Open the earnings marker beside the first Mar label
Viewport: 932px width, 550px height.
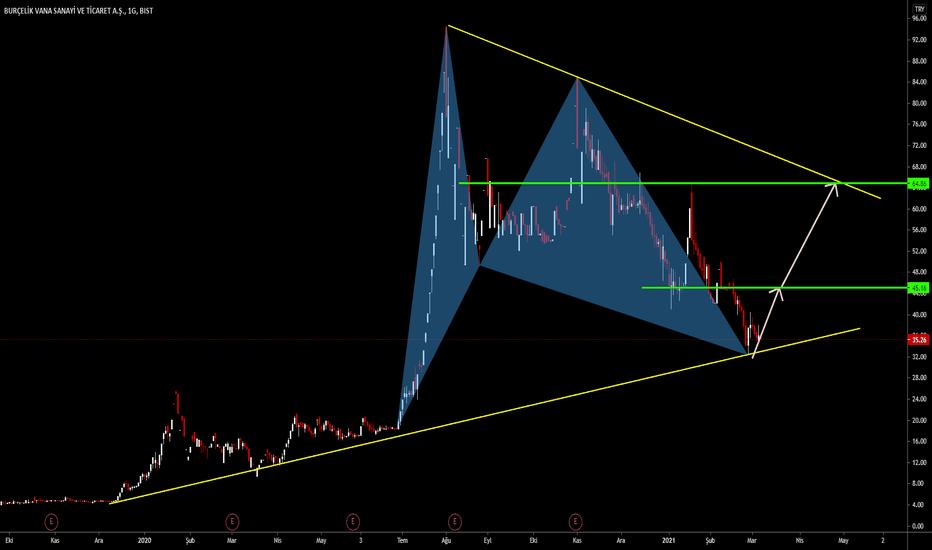coord(232,522)
